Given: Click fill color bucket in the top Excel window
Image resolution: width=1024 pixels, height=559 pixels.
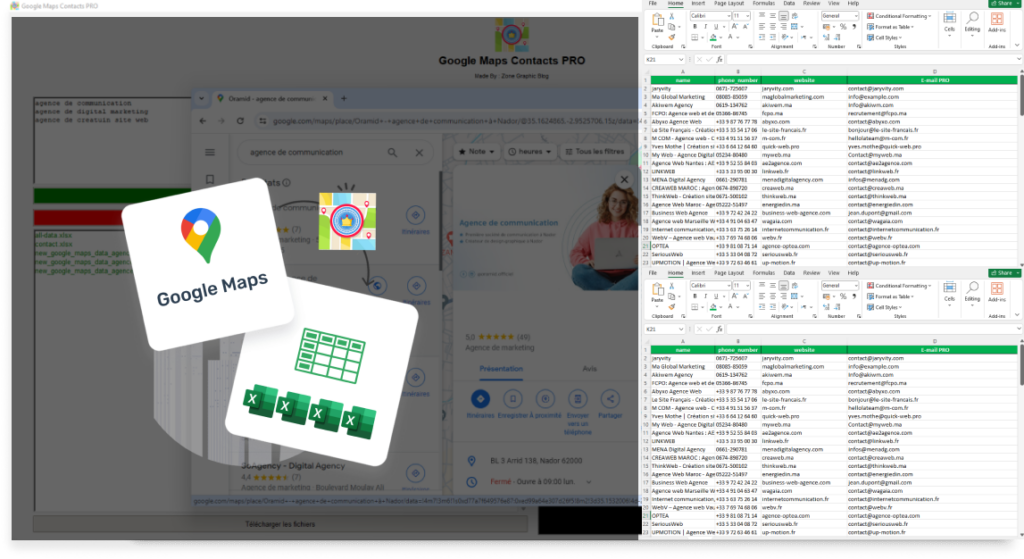Looking at the screenshot, I should (x=713, y=37).
